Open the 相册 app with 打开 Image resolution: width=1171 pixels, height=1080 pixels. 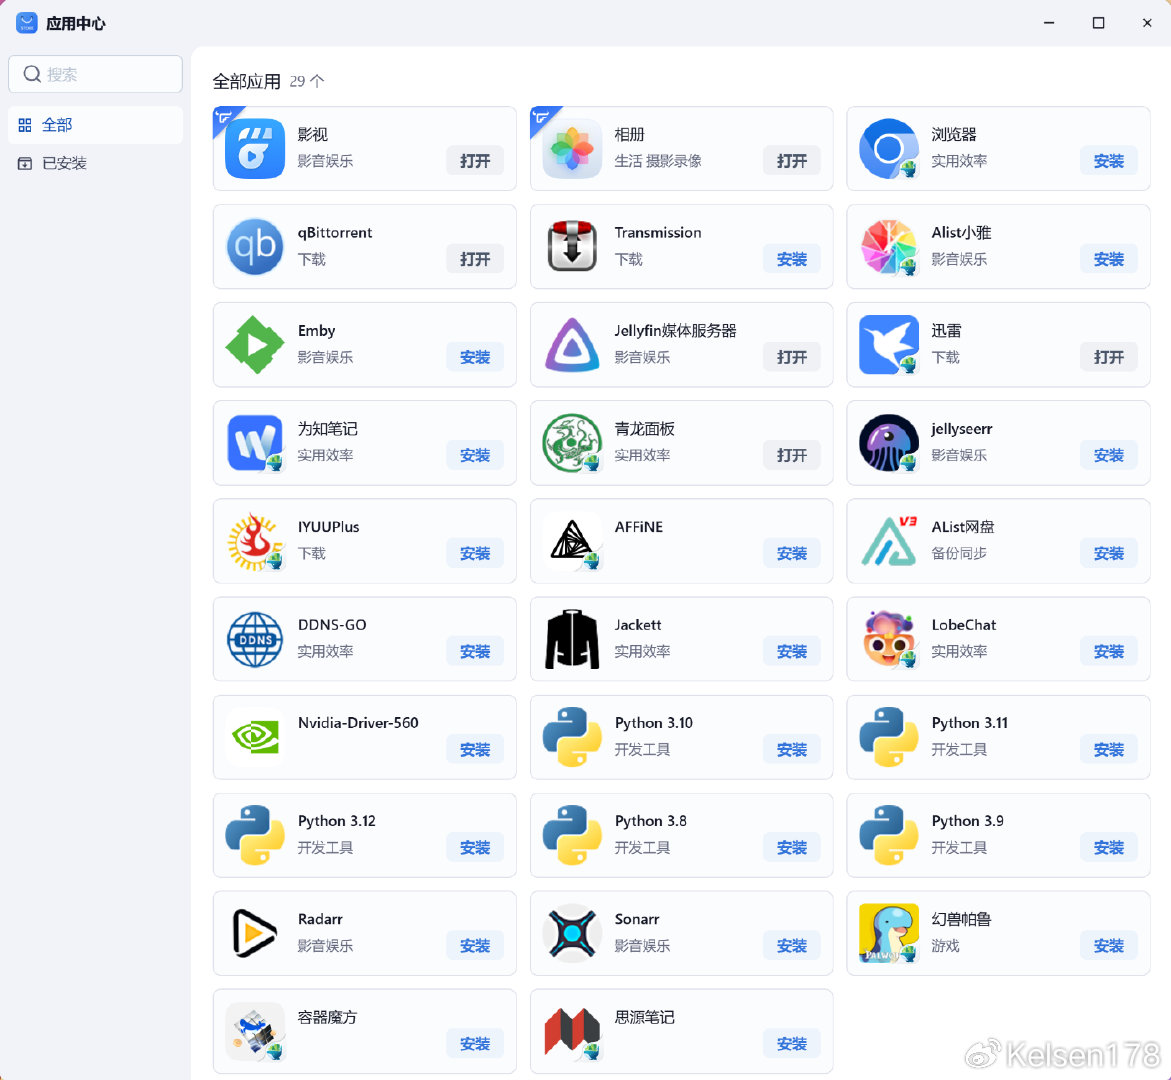pyautogui.click(x=792, y=161)
